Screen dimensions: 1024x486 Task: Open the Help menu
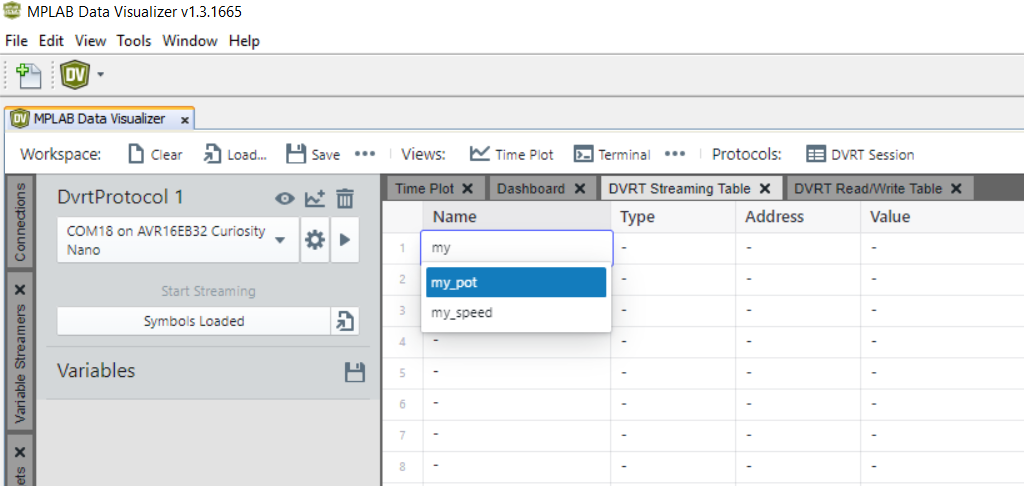coord(244,41)
